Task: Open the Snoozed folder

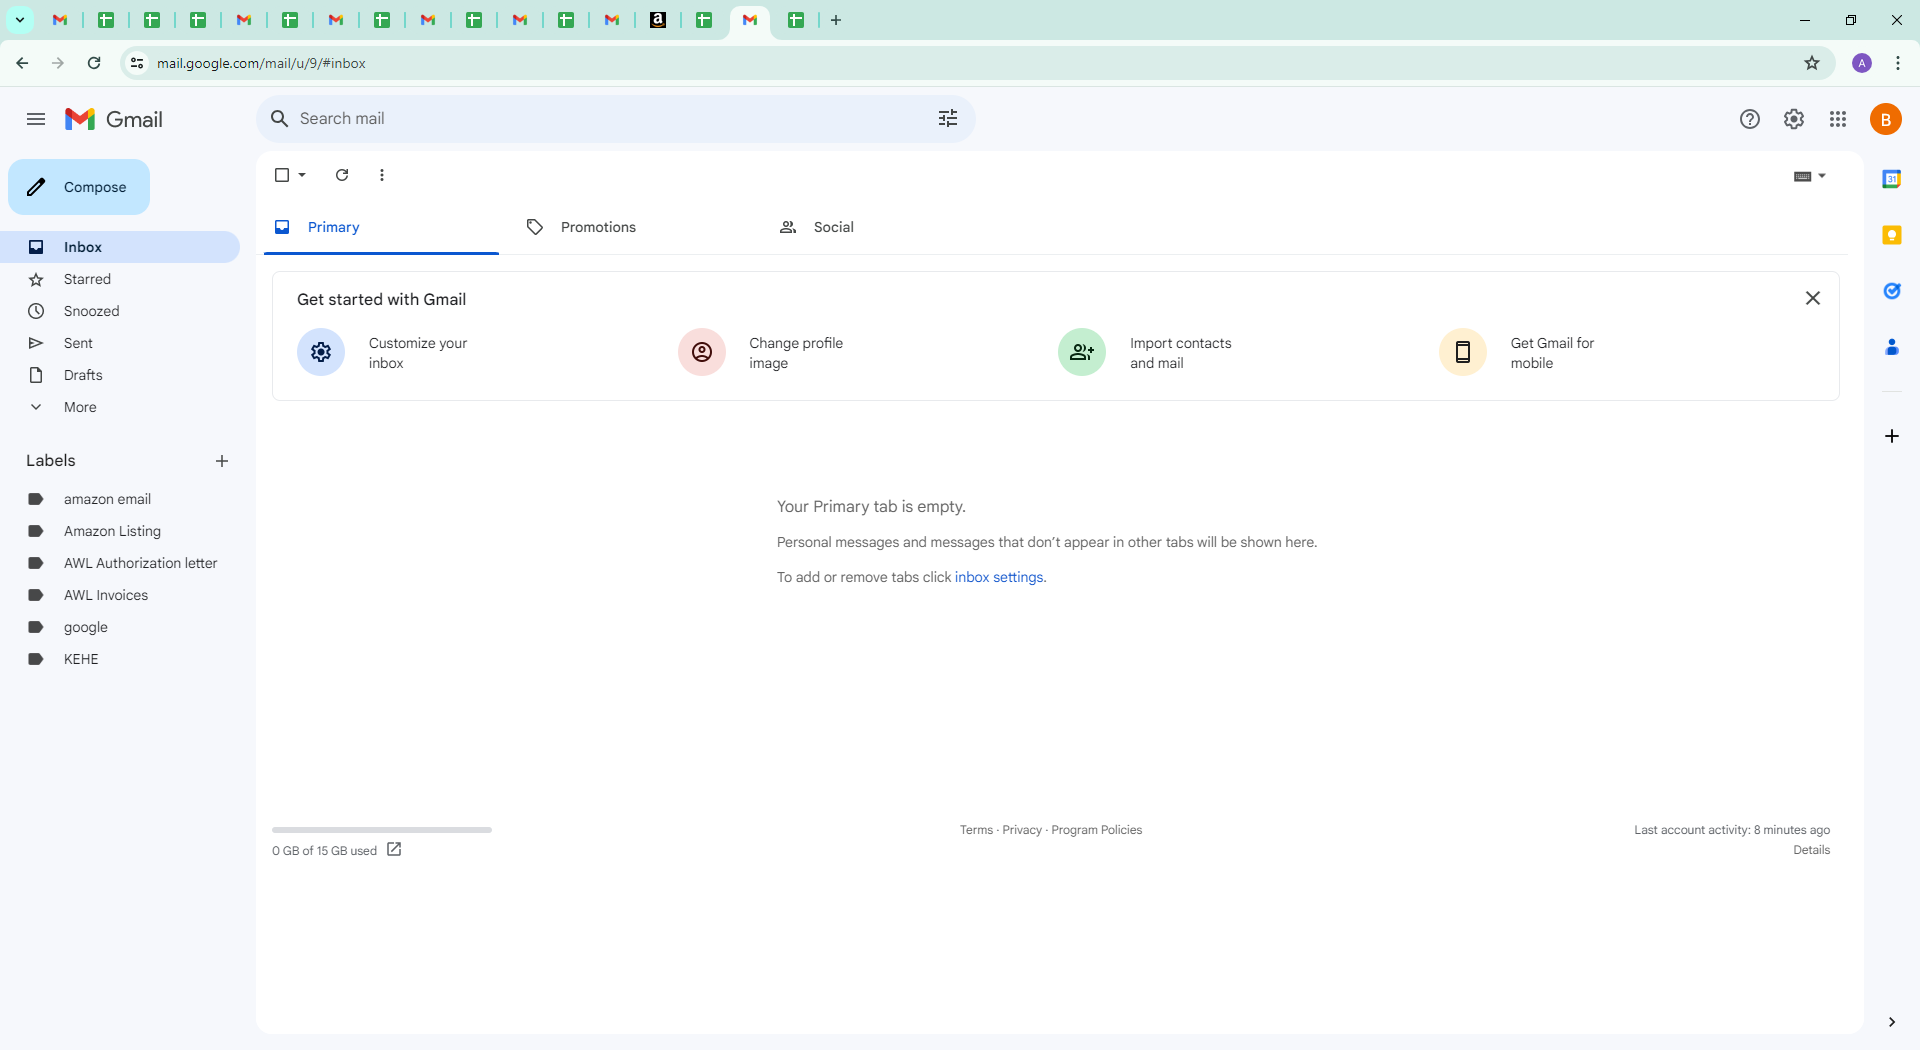Action: 120,311
